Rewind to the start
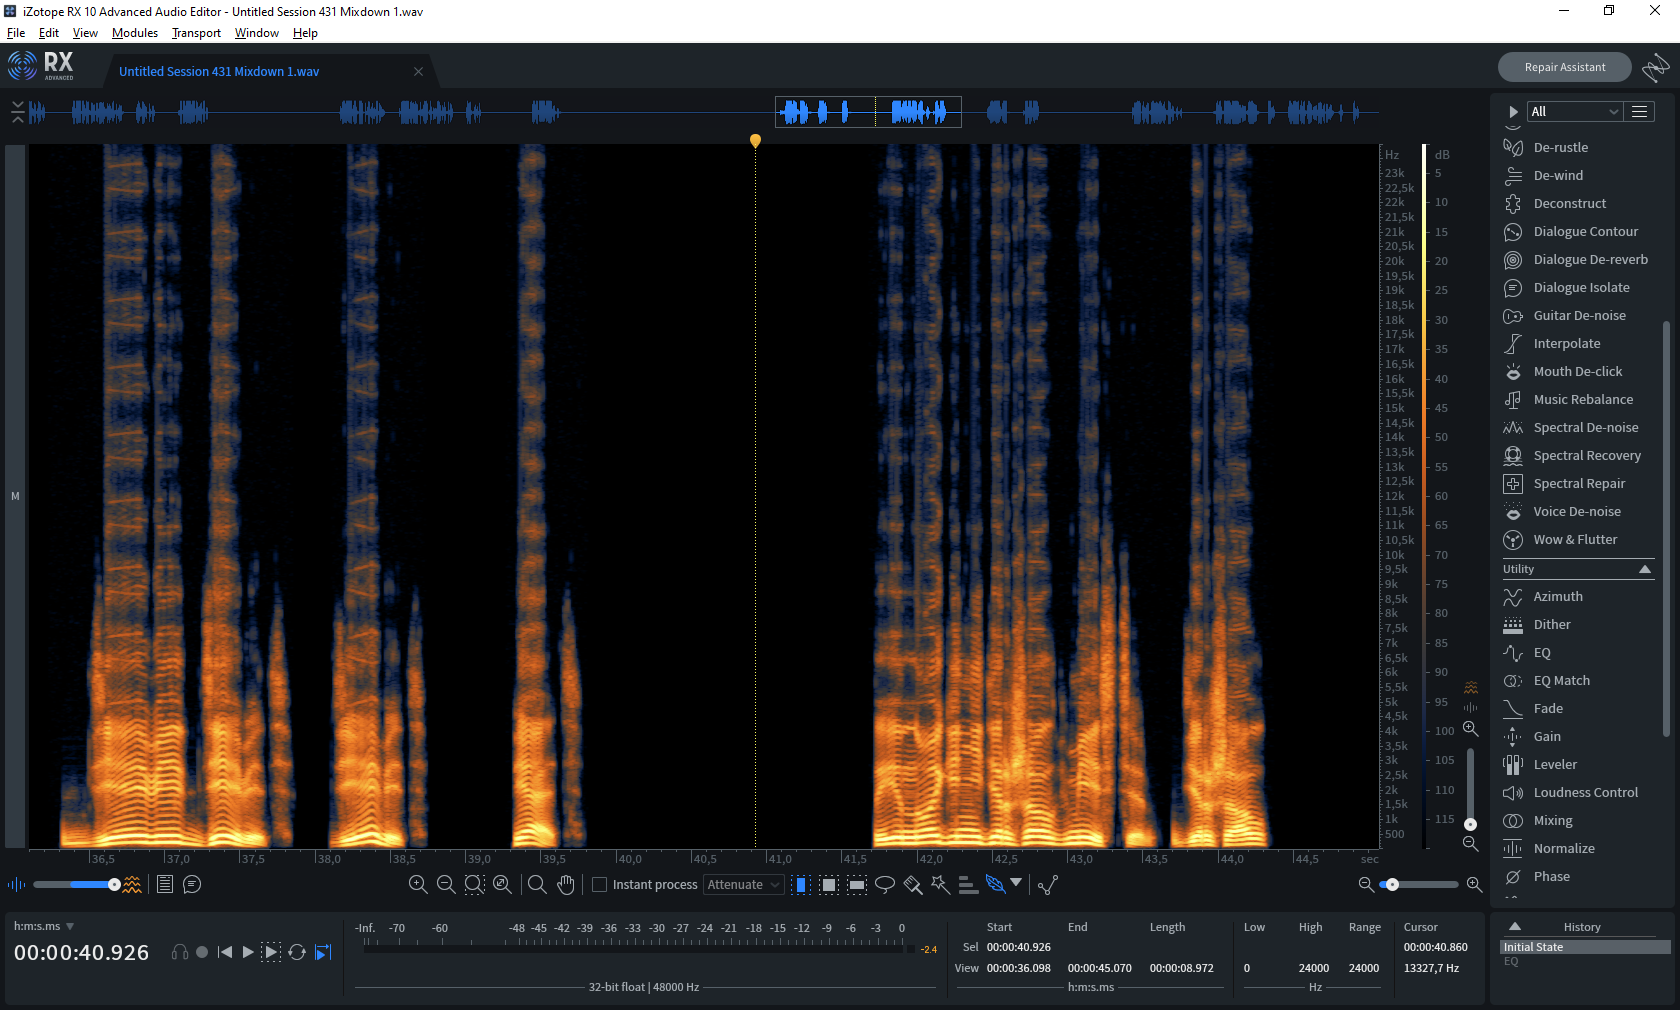Viewport: 1680px width, 1010px height. point(225,952)
